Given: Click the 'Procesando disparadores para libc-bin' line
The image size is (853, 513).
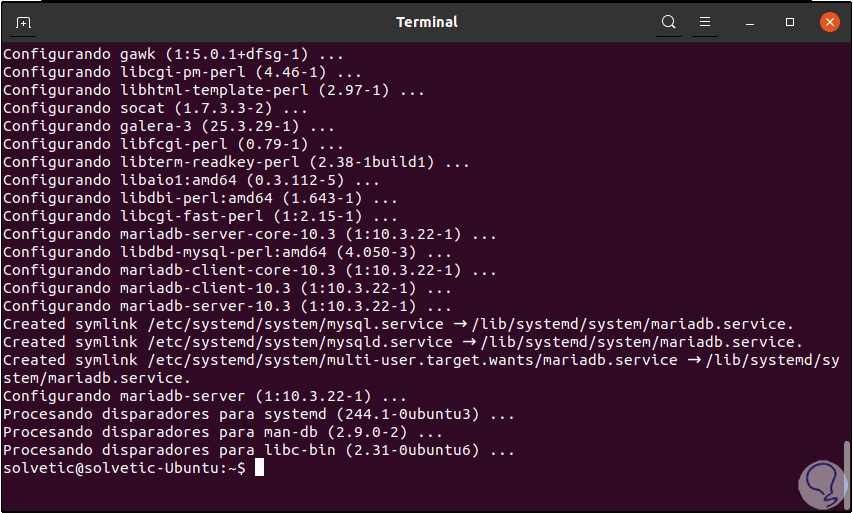Looking at the screenshot, I should pyautogui.click(x=258, y=450).
